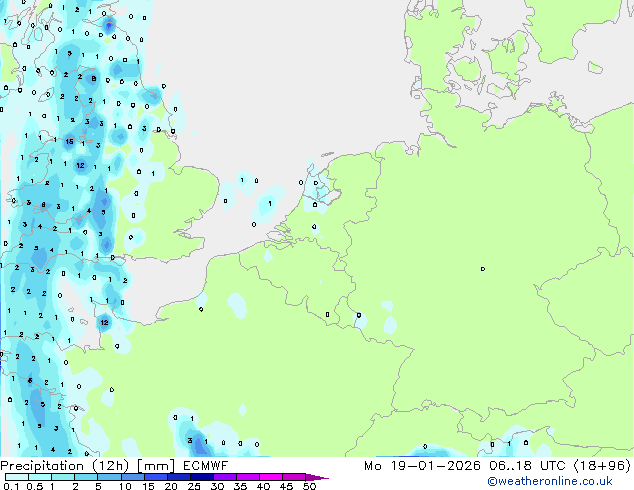Click the '25' legend scale label
634x490 pixels.
(x=194, y=486)
